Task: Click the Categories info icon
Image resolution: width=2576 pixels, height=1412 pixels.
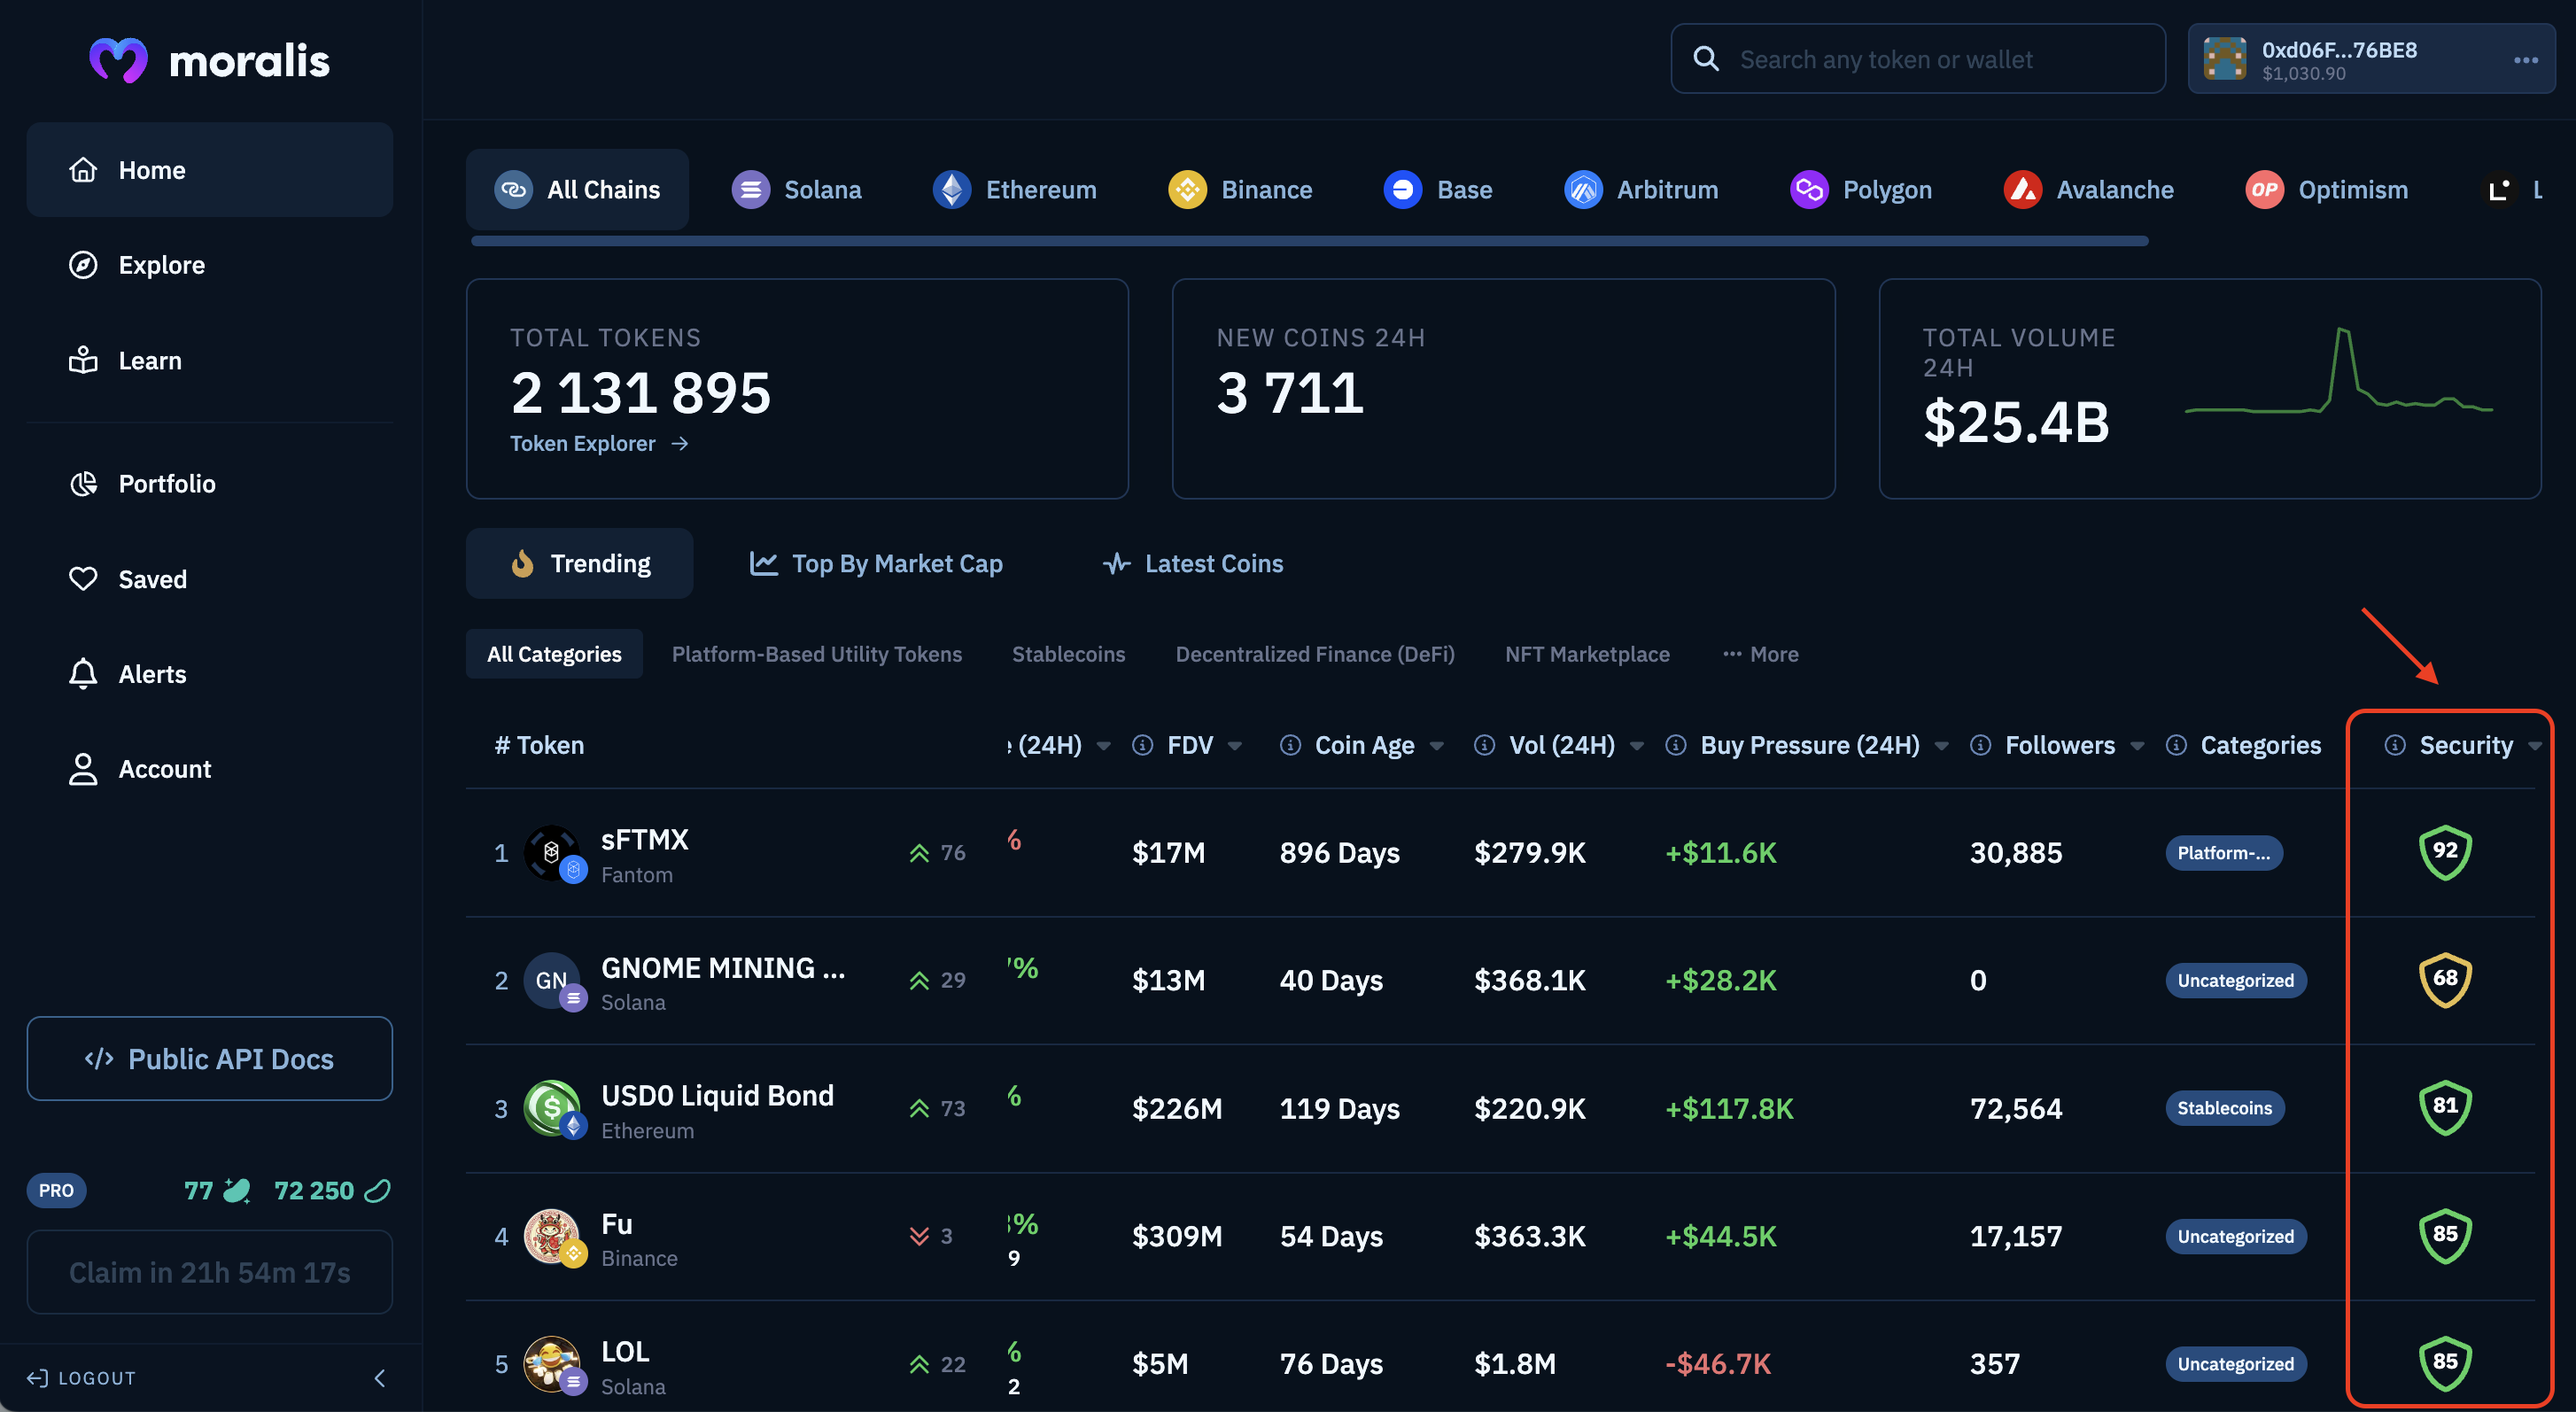Action: click(2176, 745)
